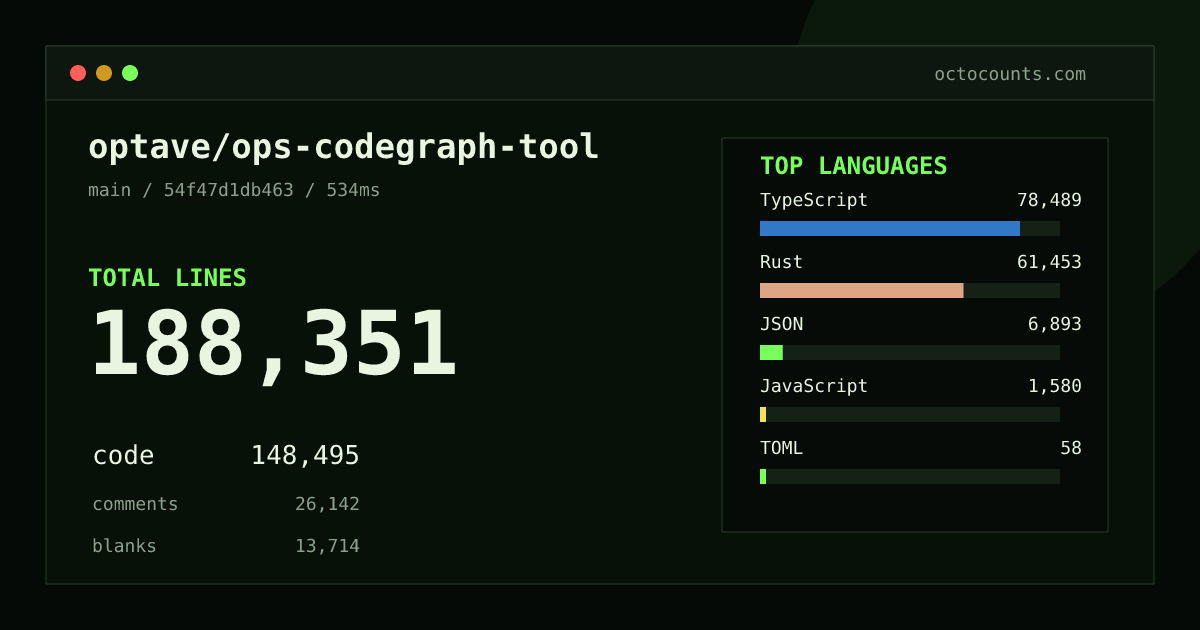Click the 'code' row label
This screenshot has height=630, width=1200.
[x=123, y=456]
